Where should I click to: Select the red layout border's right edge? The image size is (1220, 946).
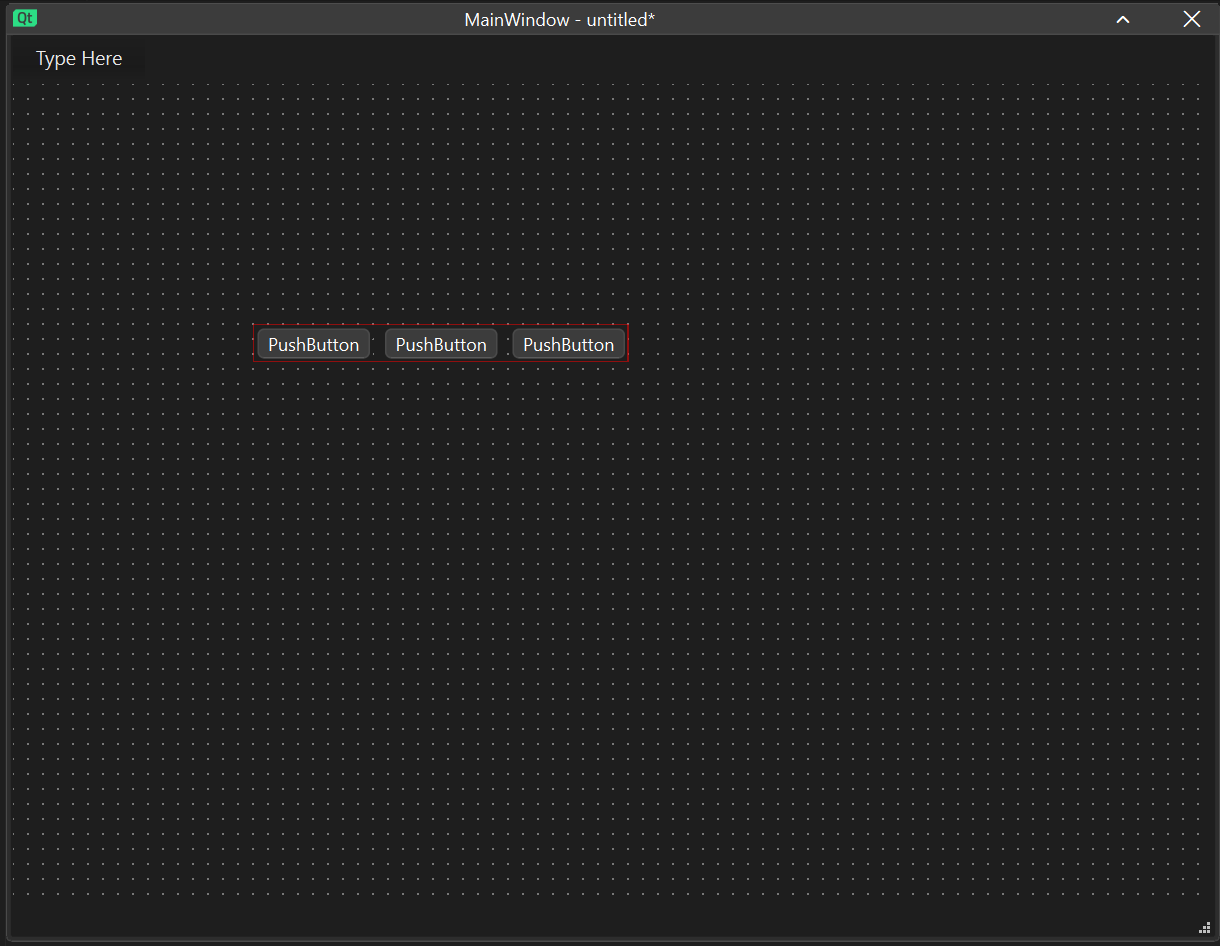coord(628,344)
